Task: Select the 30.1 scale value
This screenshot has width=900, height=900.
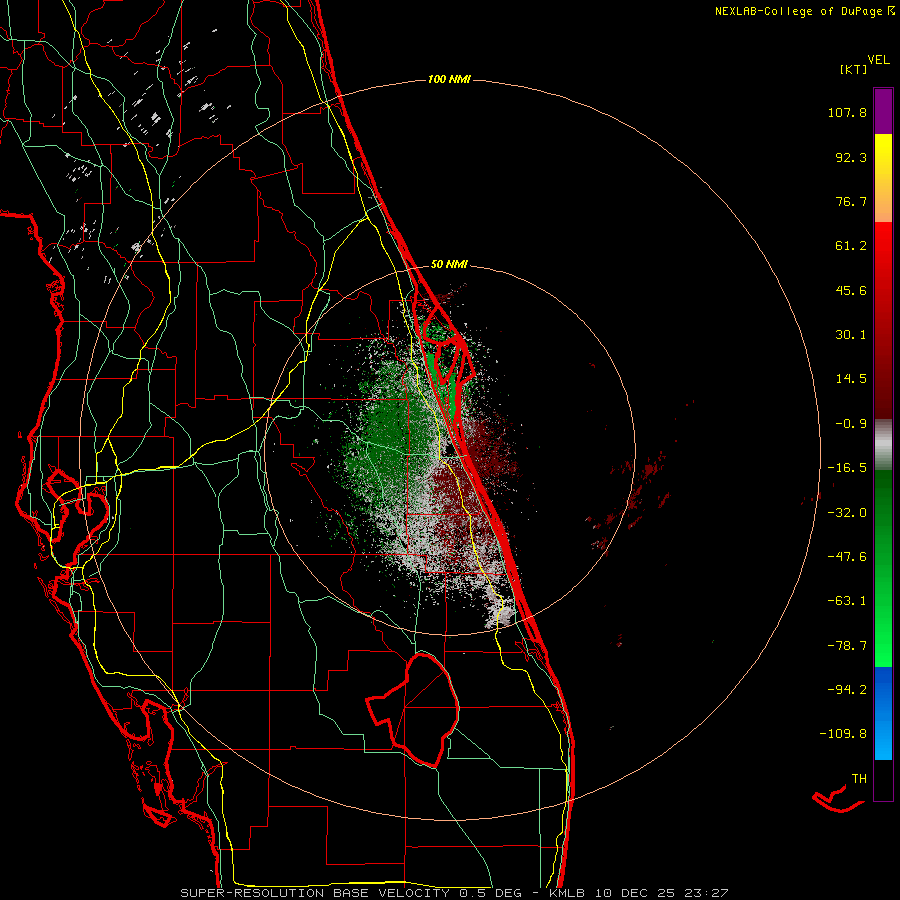Action: [x=851, y=335]
